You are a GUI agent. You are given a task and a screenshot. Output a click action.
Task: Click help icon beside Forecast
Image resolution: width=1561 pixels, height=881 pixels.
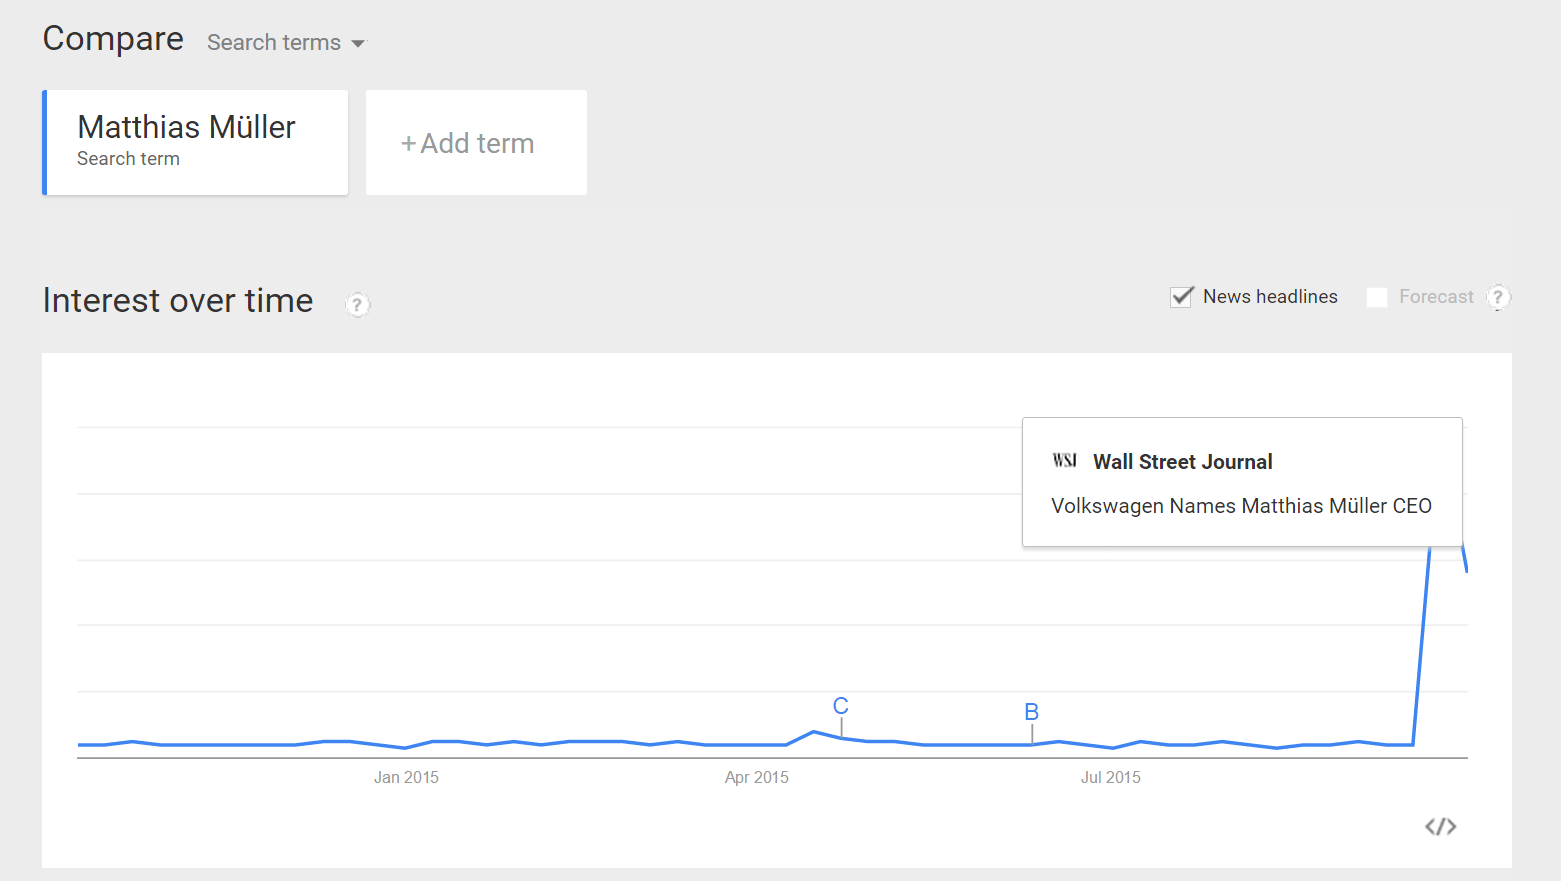(1498, 297)
